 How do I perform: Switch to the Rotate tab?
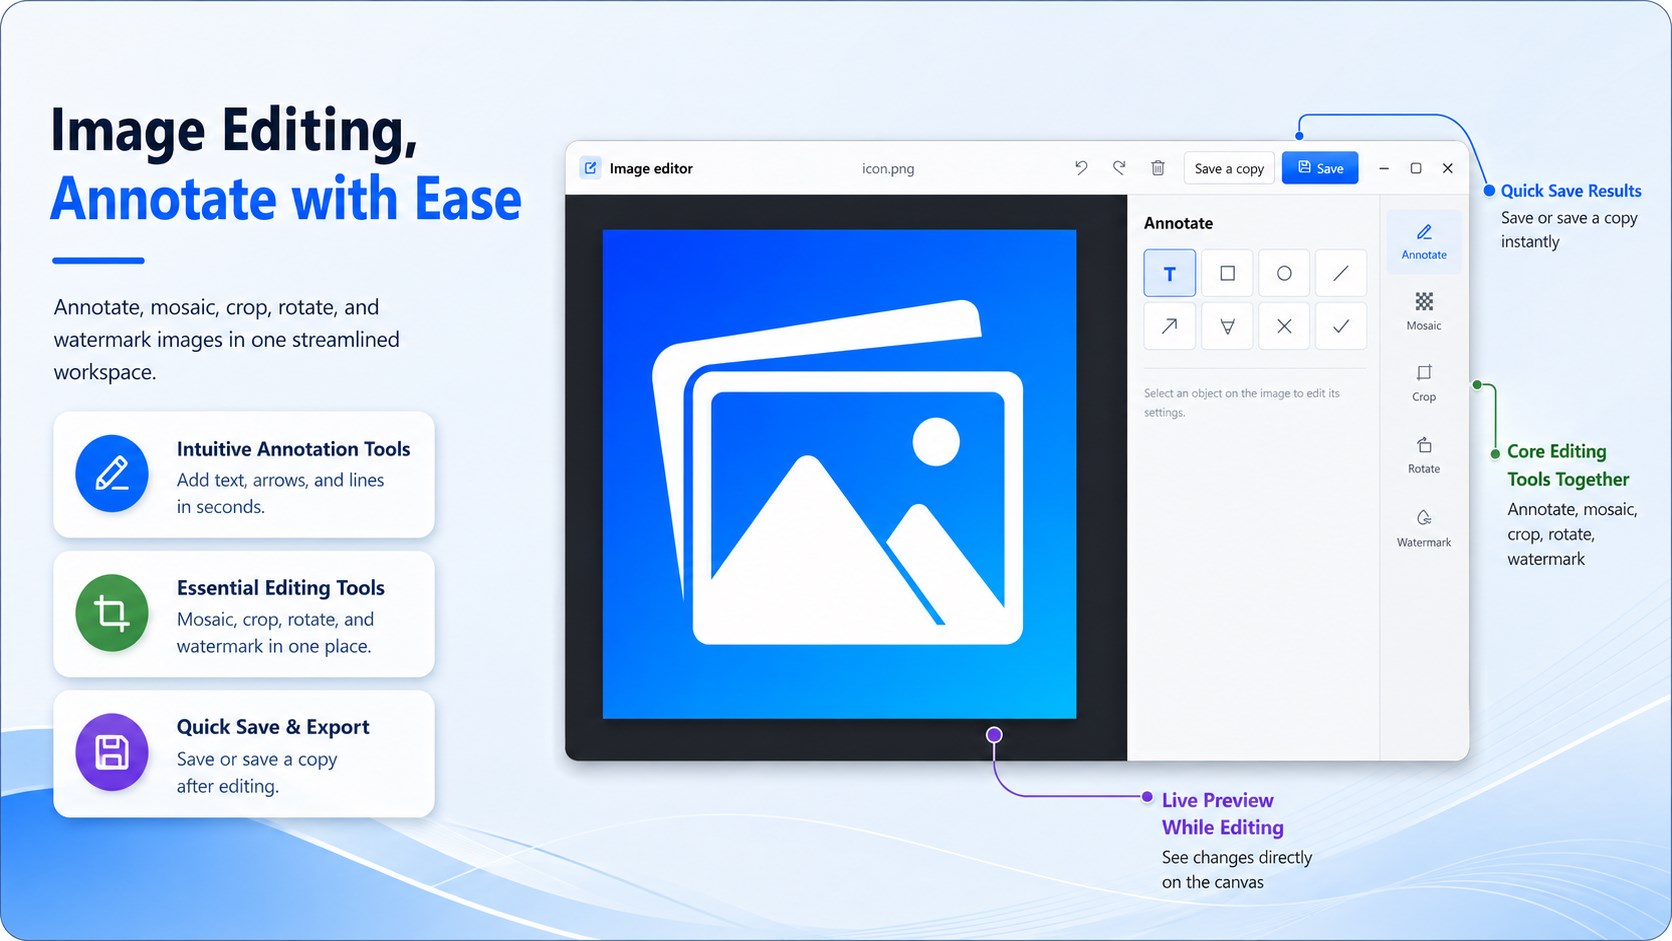click(x=1424, y=455)
